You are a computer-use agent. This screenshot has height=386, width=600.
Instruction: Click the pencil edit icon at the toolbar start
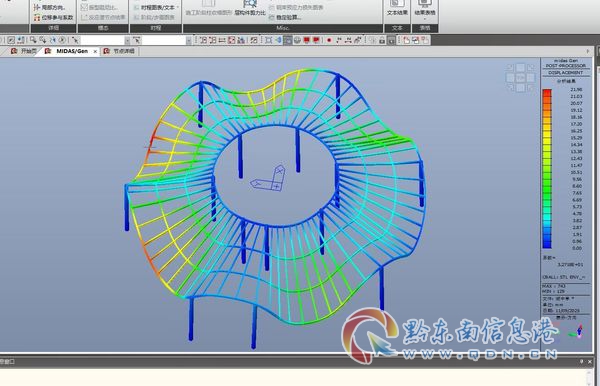tap(11, 40)
